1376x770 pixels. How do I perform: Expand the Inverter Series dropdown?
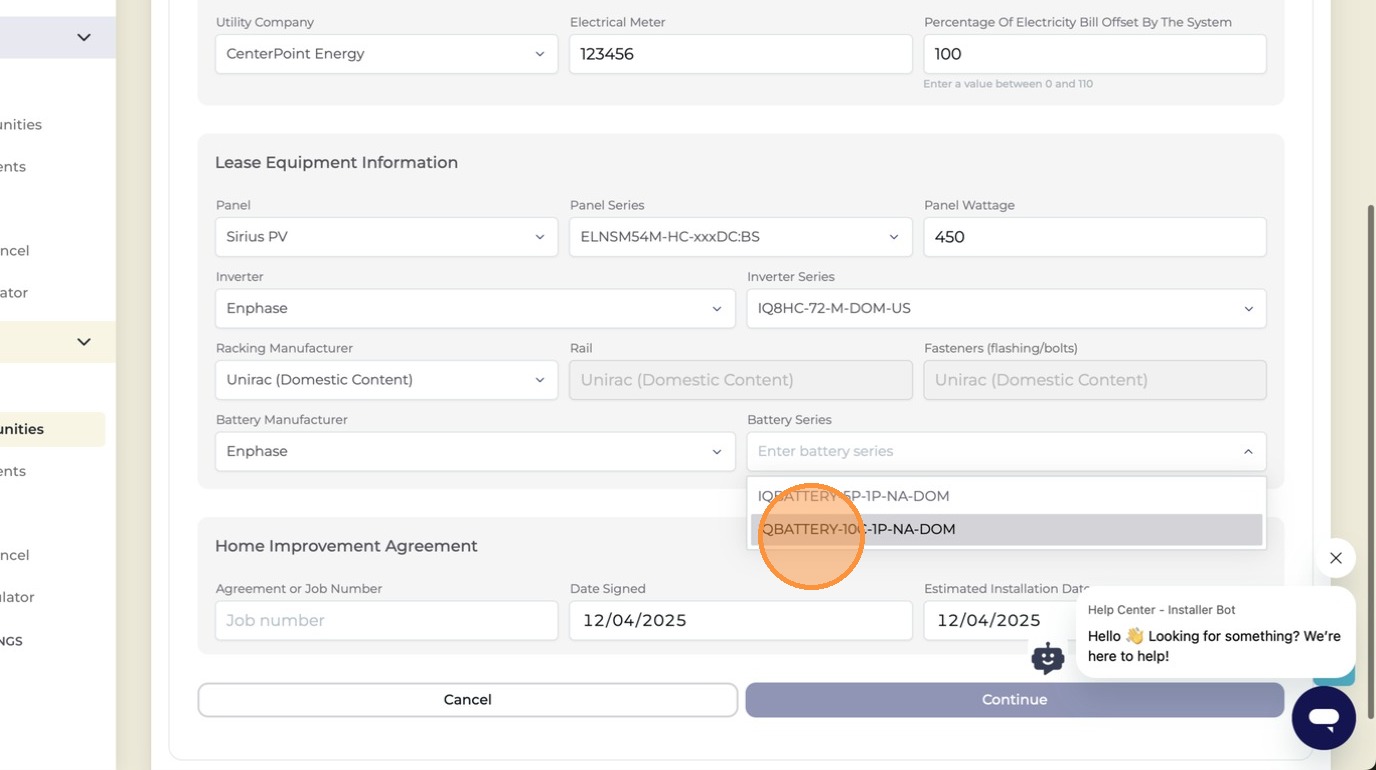tap(1006, 309)
